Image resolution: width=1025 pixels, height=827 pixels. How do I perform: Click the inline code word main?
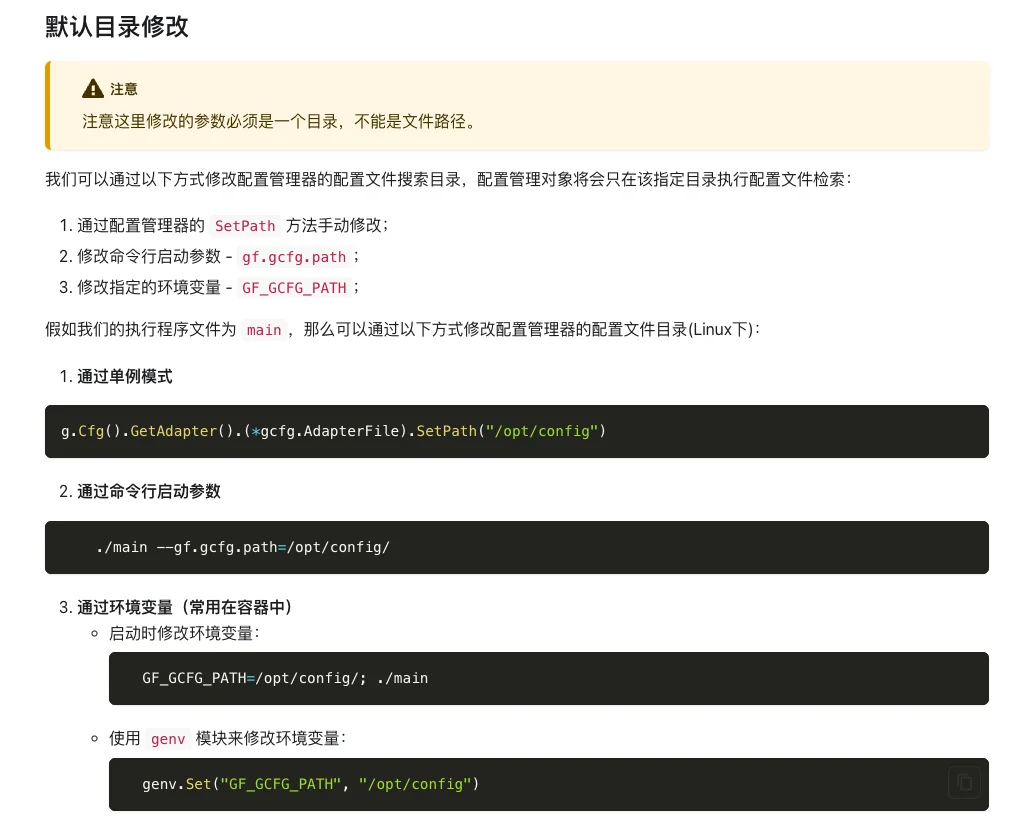[264, 330]
